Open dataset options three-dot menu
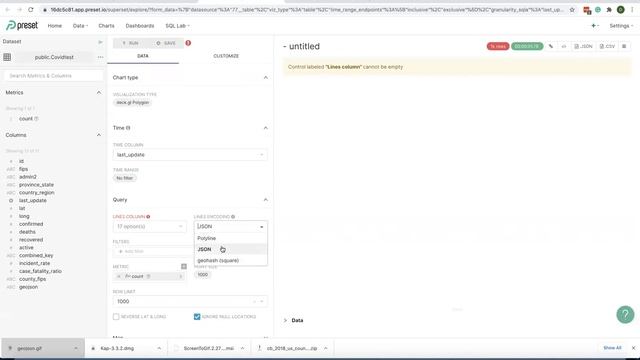The image size is (640, 360). [100, 57]
